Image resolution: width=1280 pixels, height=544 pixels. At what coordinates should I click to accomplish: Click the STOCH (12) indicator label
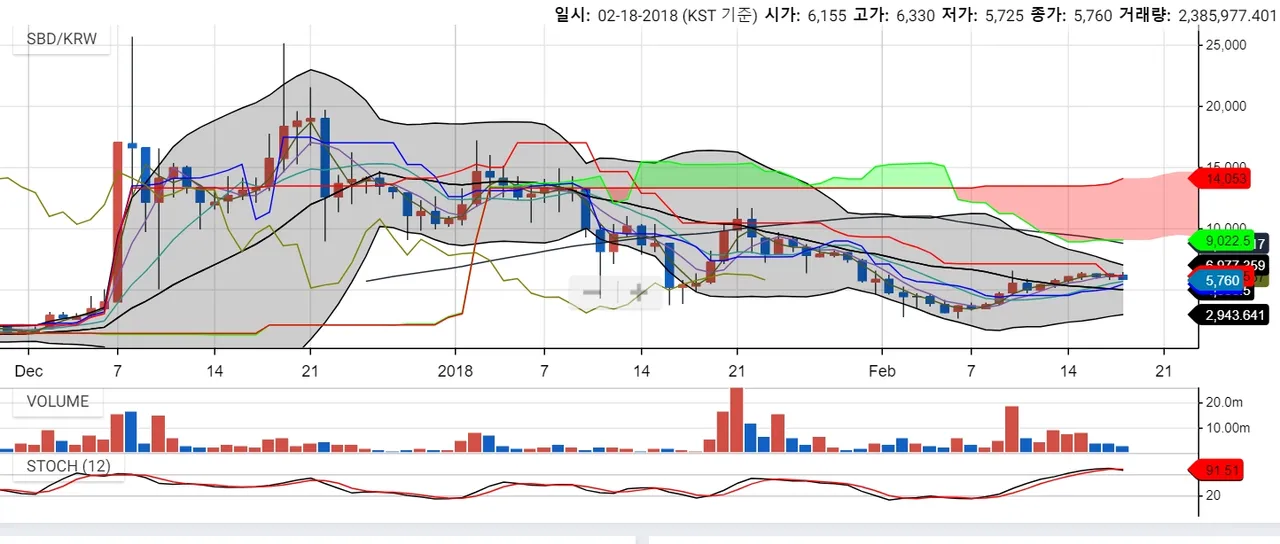point(70,466)
